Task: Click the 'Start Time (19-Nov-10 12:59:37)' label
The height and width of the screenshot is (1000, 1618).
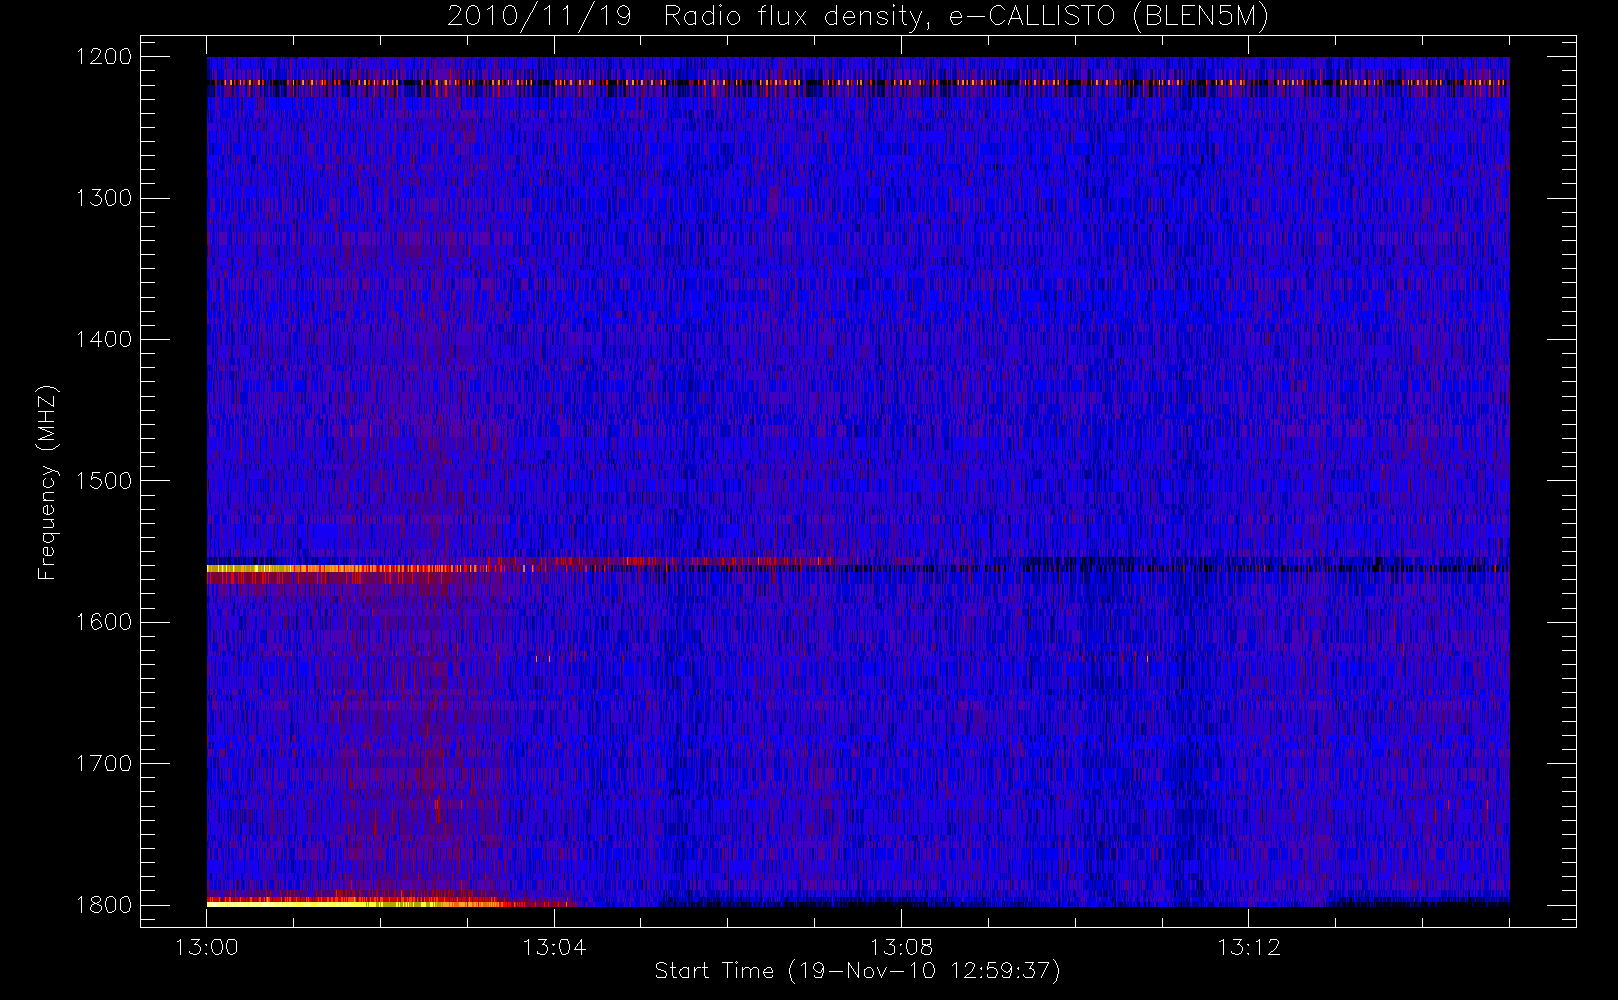Action: [x=857, y=971]
